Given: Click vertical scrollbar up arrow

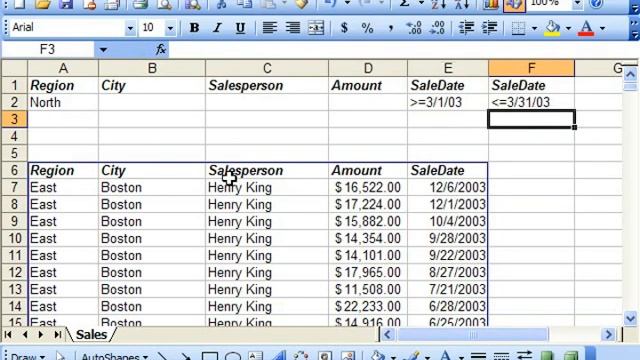Looking at the screenshot, I should (630, 74).
